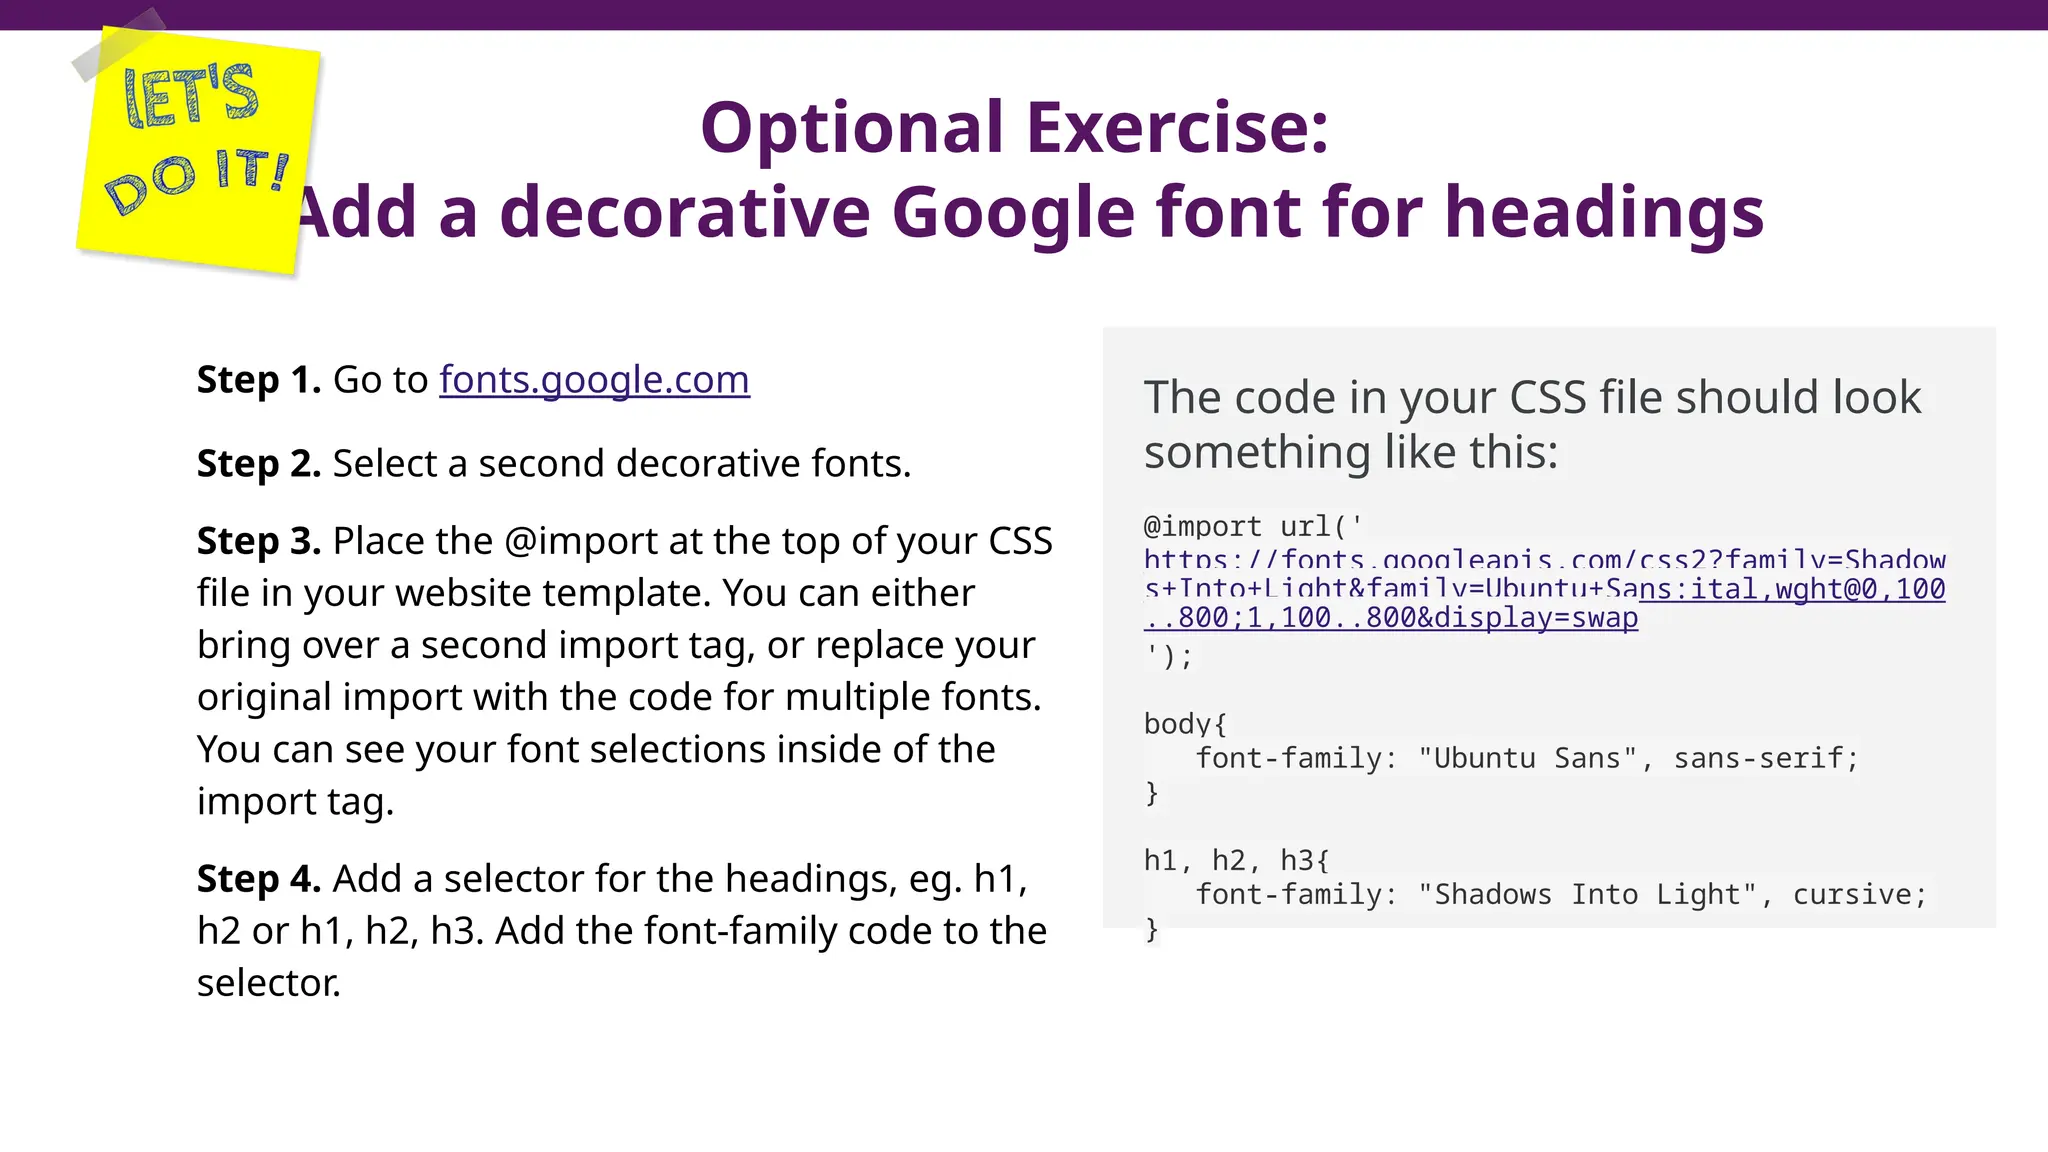Click the 'Optional Exercise:' title line
This screenshot has height=1152, width=2048.
coord(1014,128)
